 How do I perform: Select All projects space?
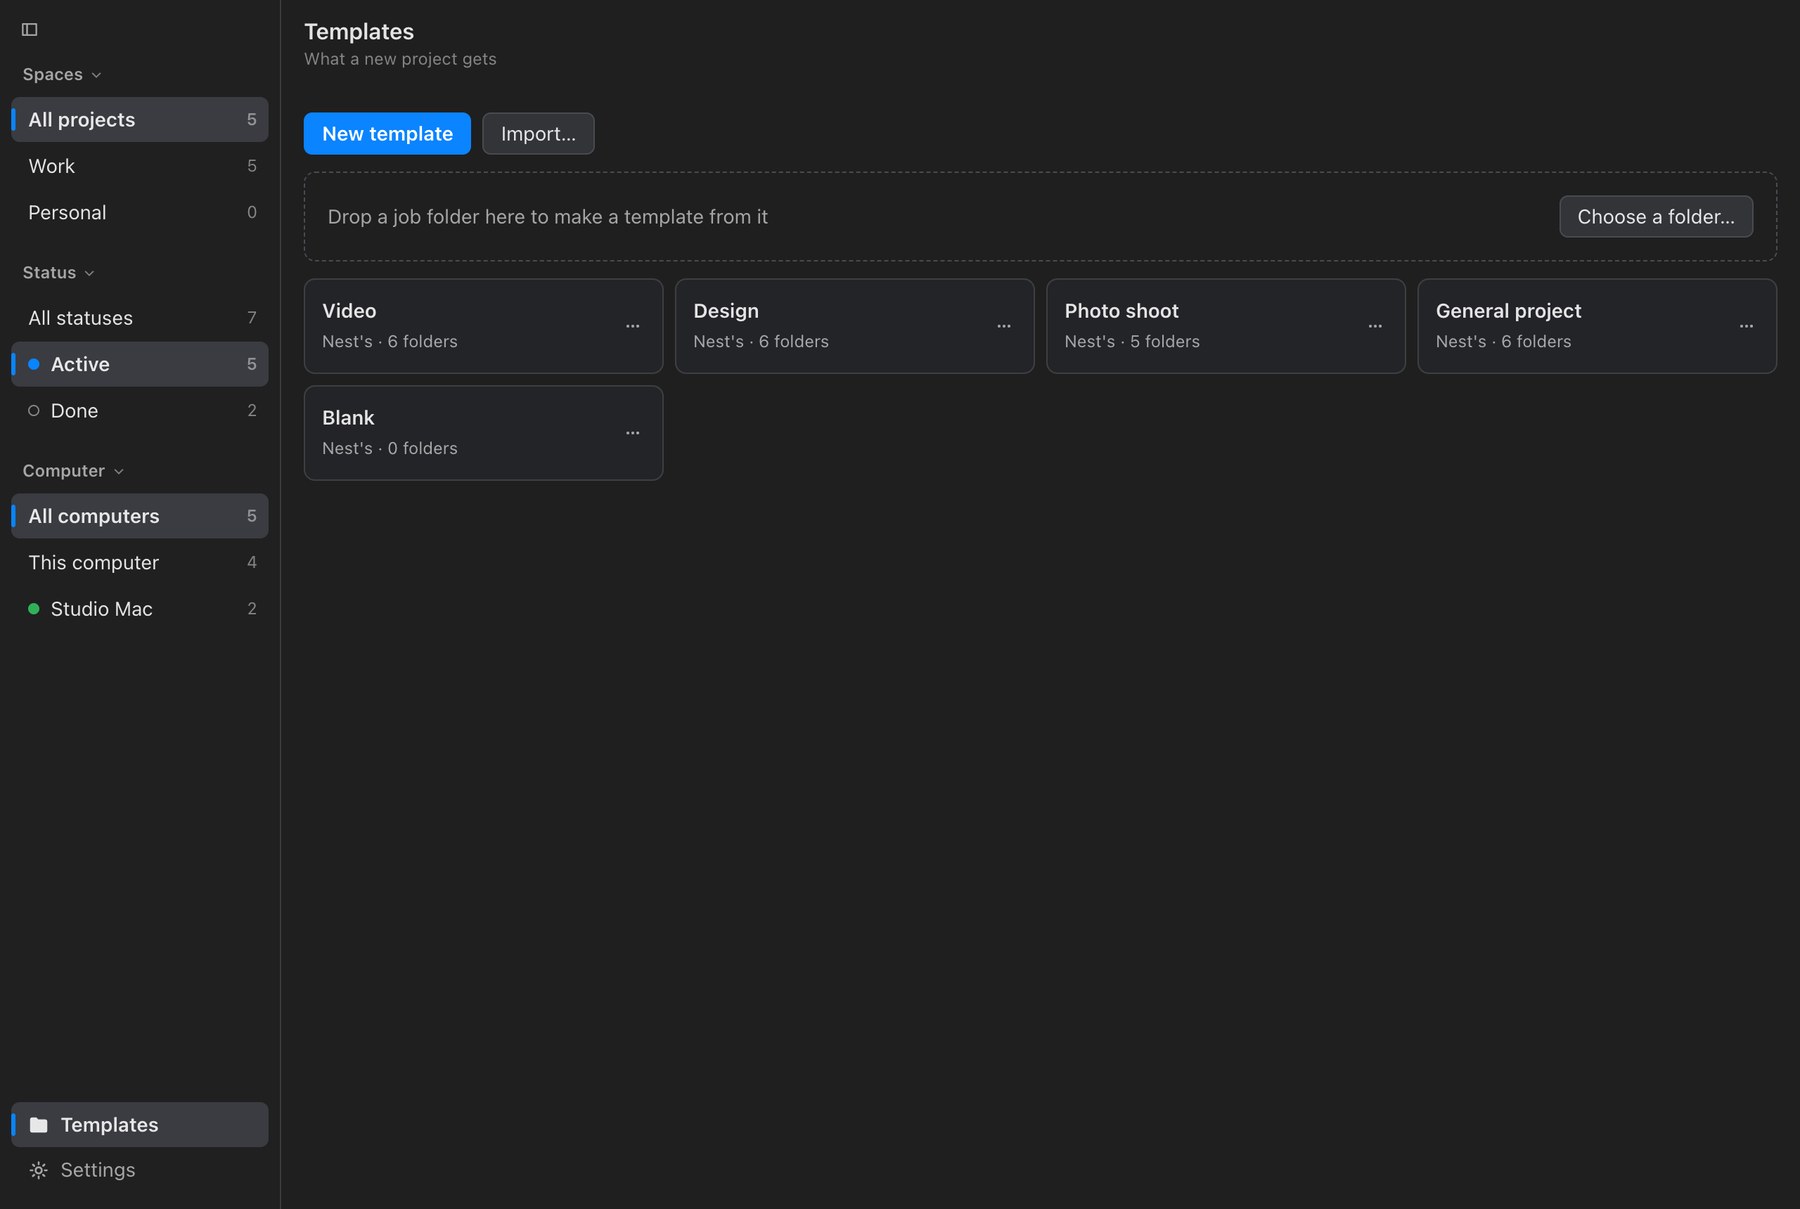point(140,120)
